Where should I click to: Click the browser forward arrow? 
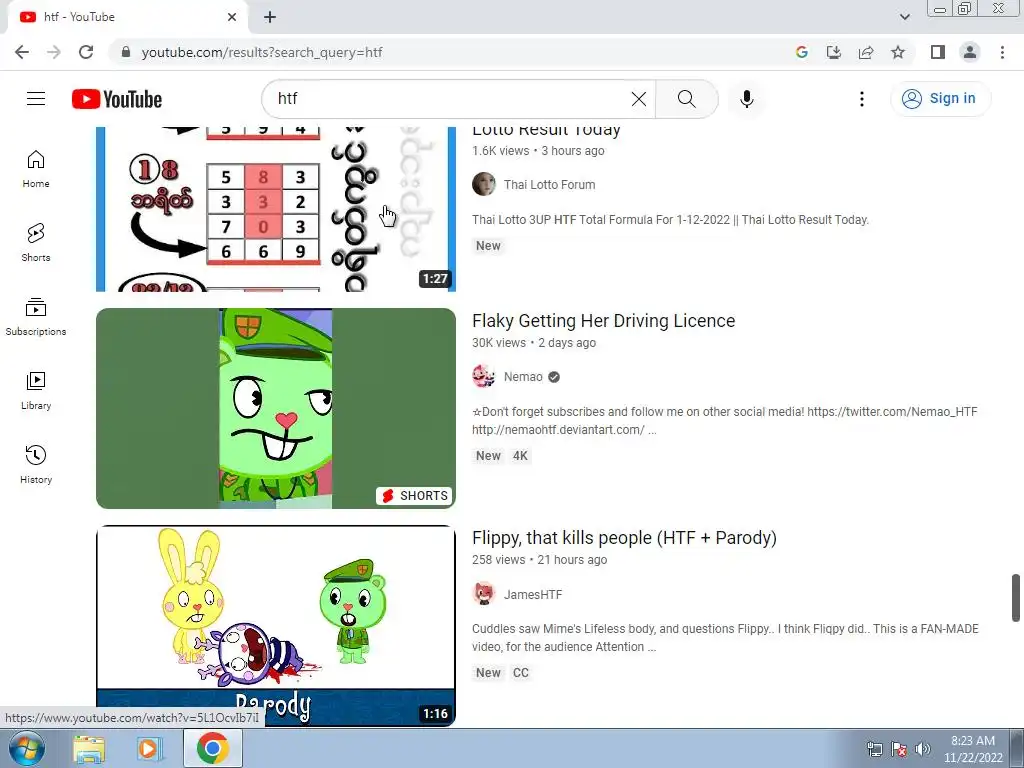[54, 52]
